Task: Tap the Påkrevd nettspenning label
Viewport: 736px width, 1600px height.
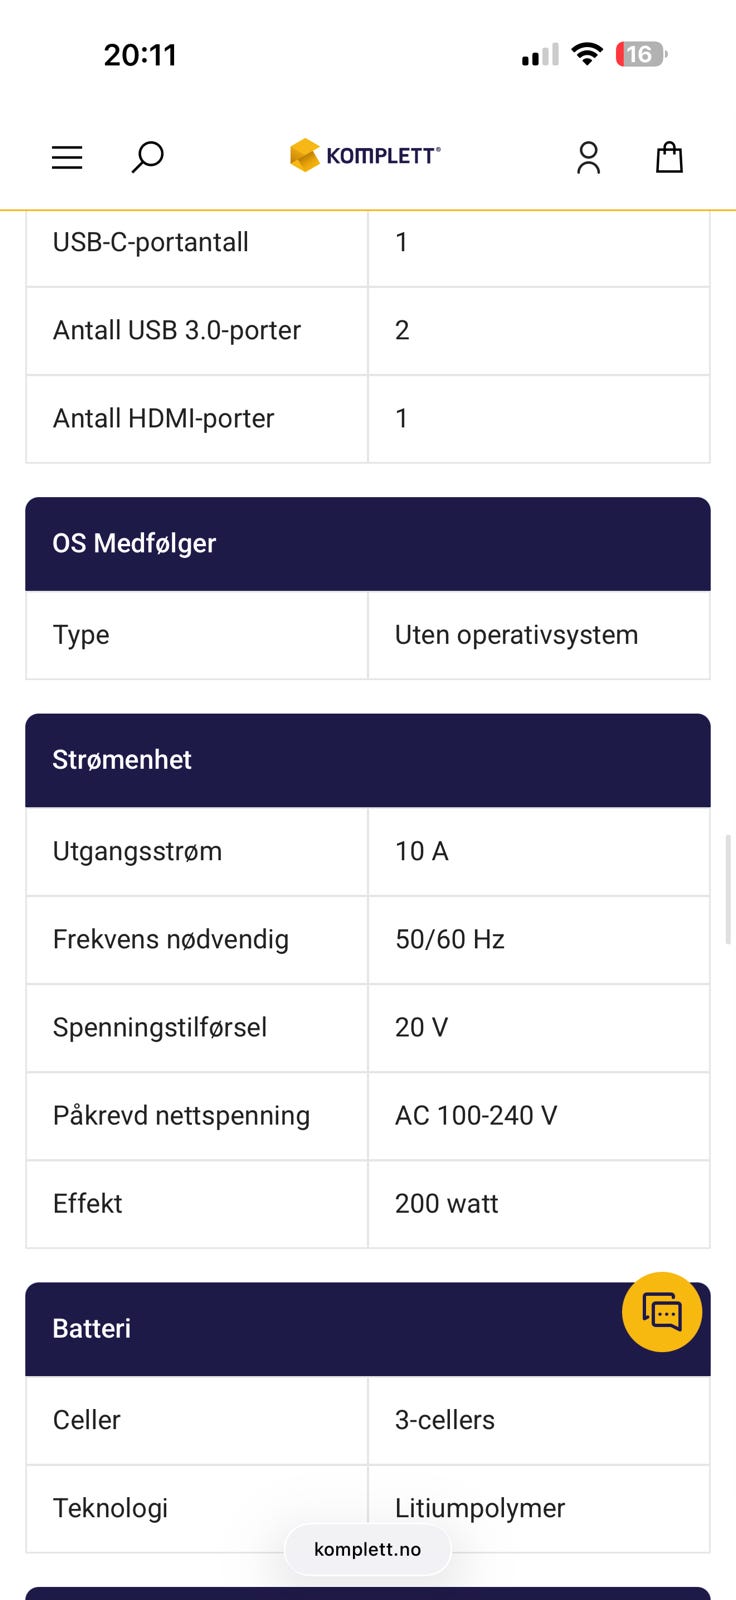Action: pyautogui.click(x=181, y=1115)
